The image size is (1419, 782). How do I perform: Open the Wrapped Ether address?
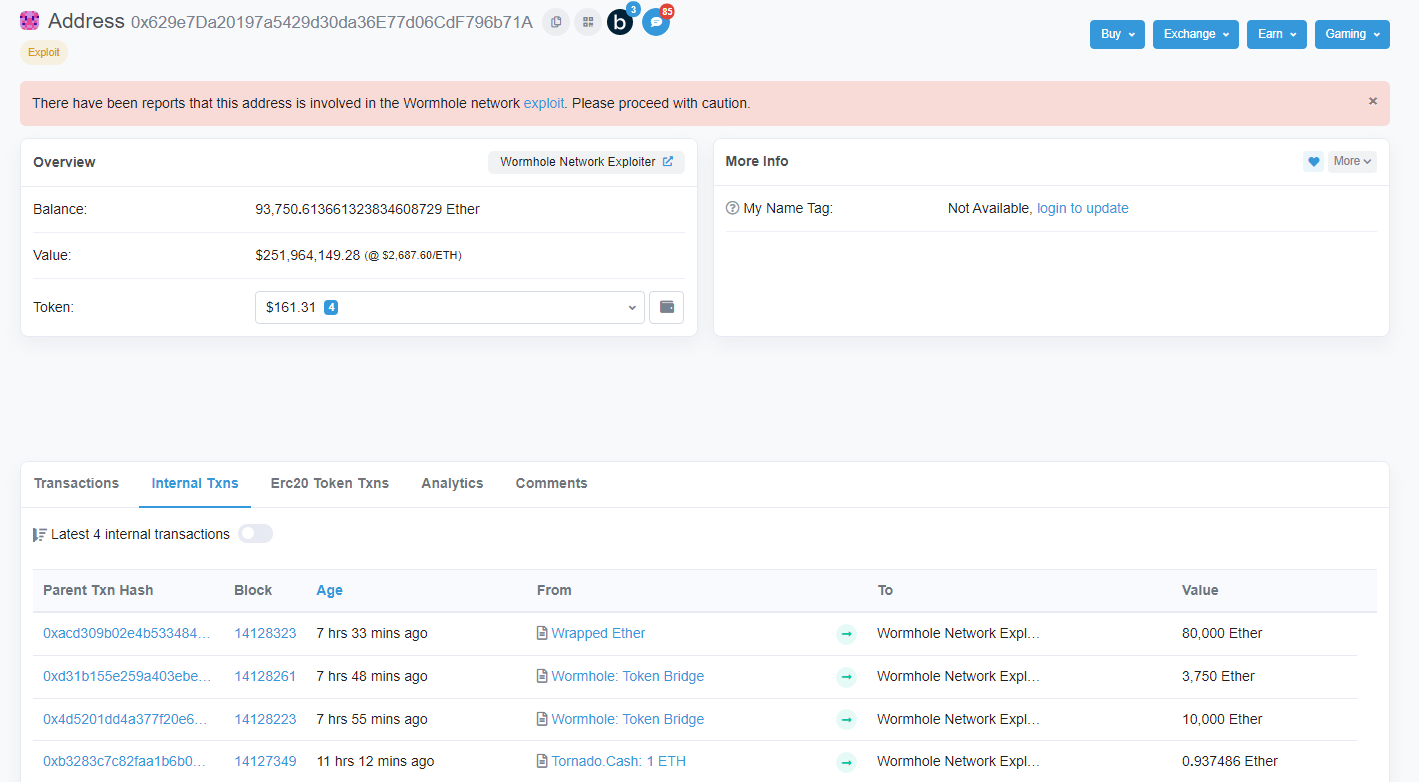[x=598, y=633]
